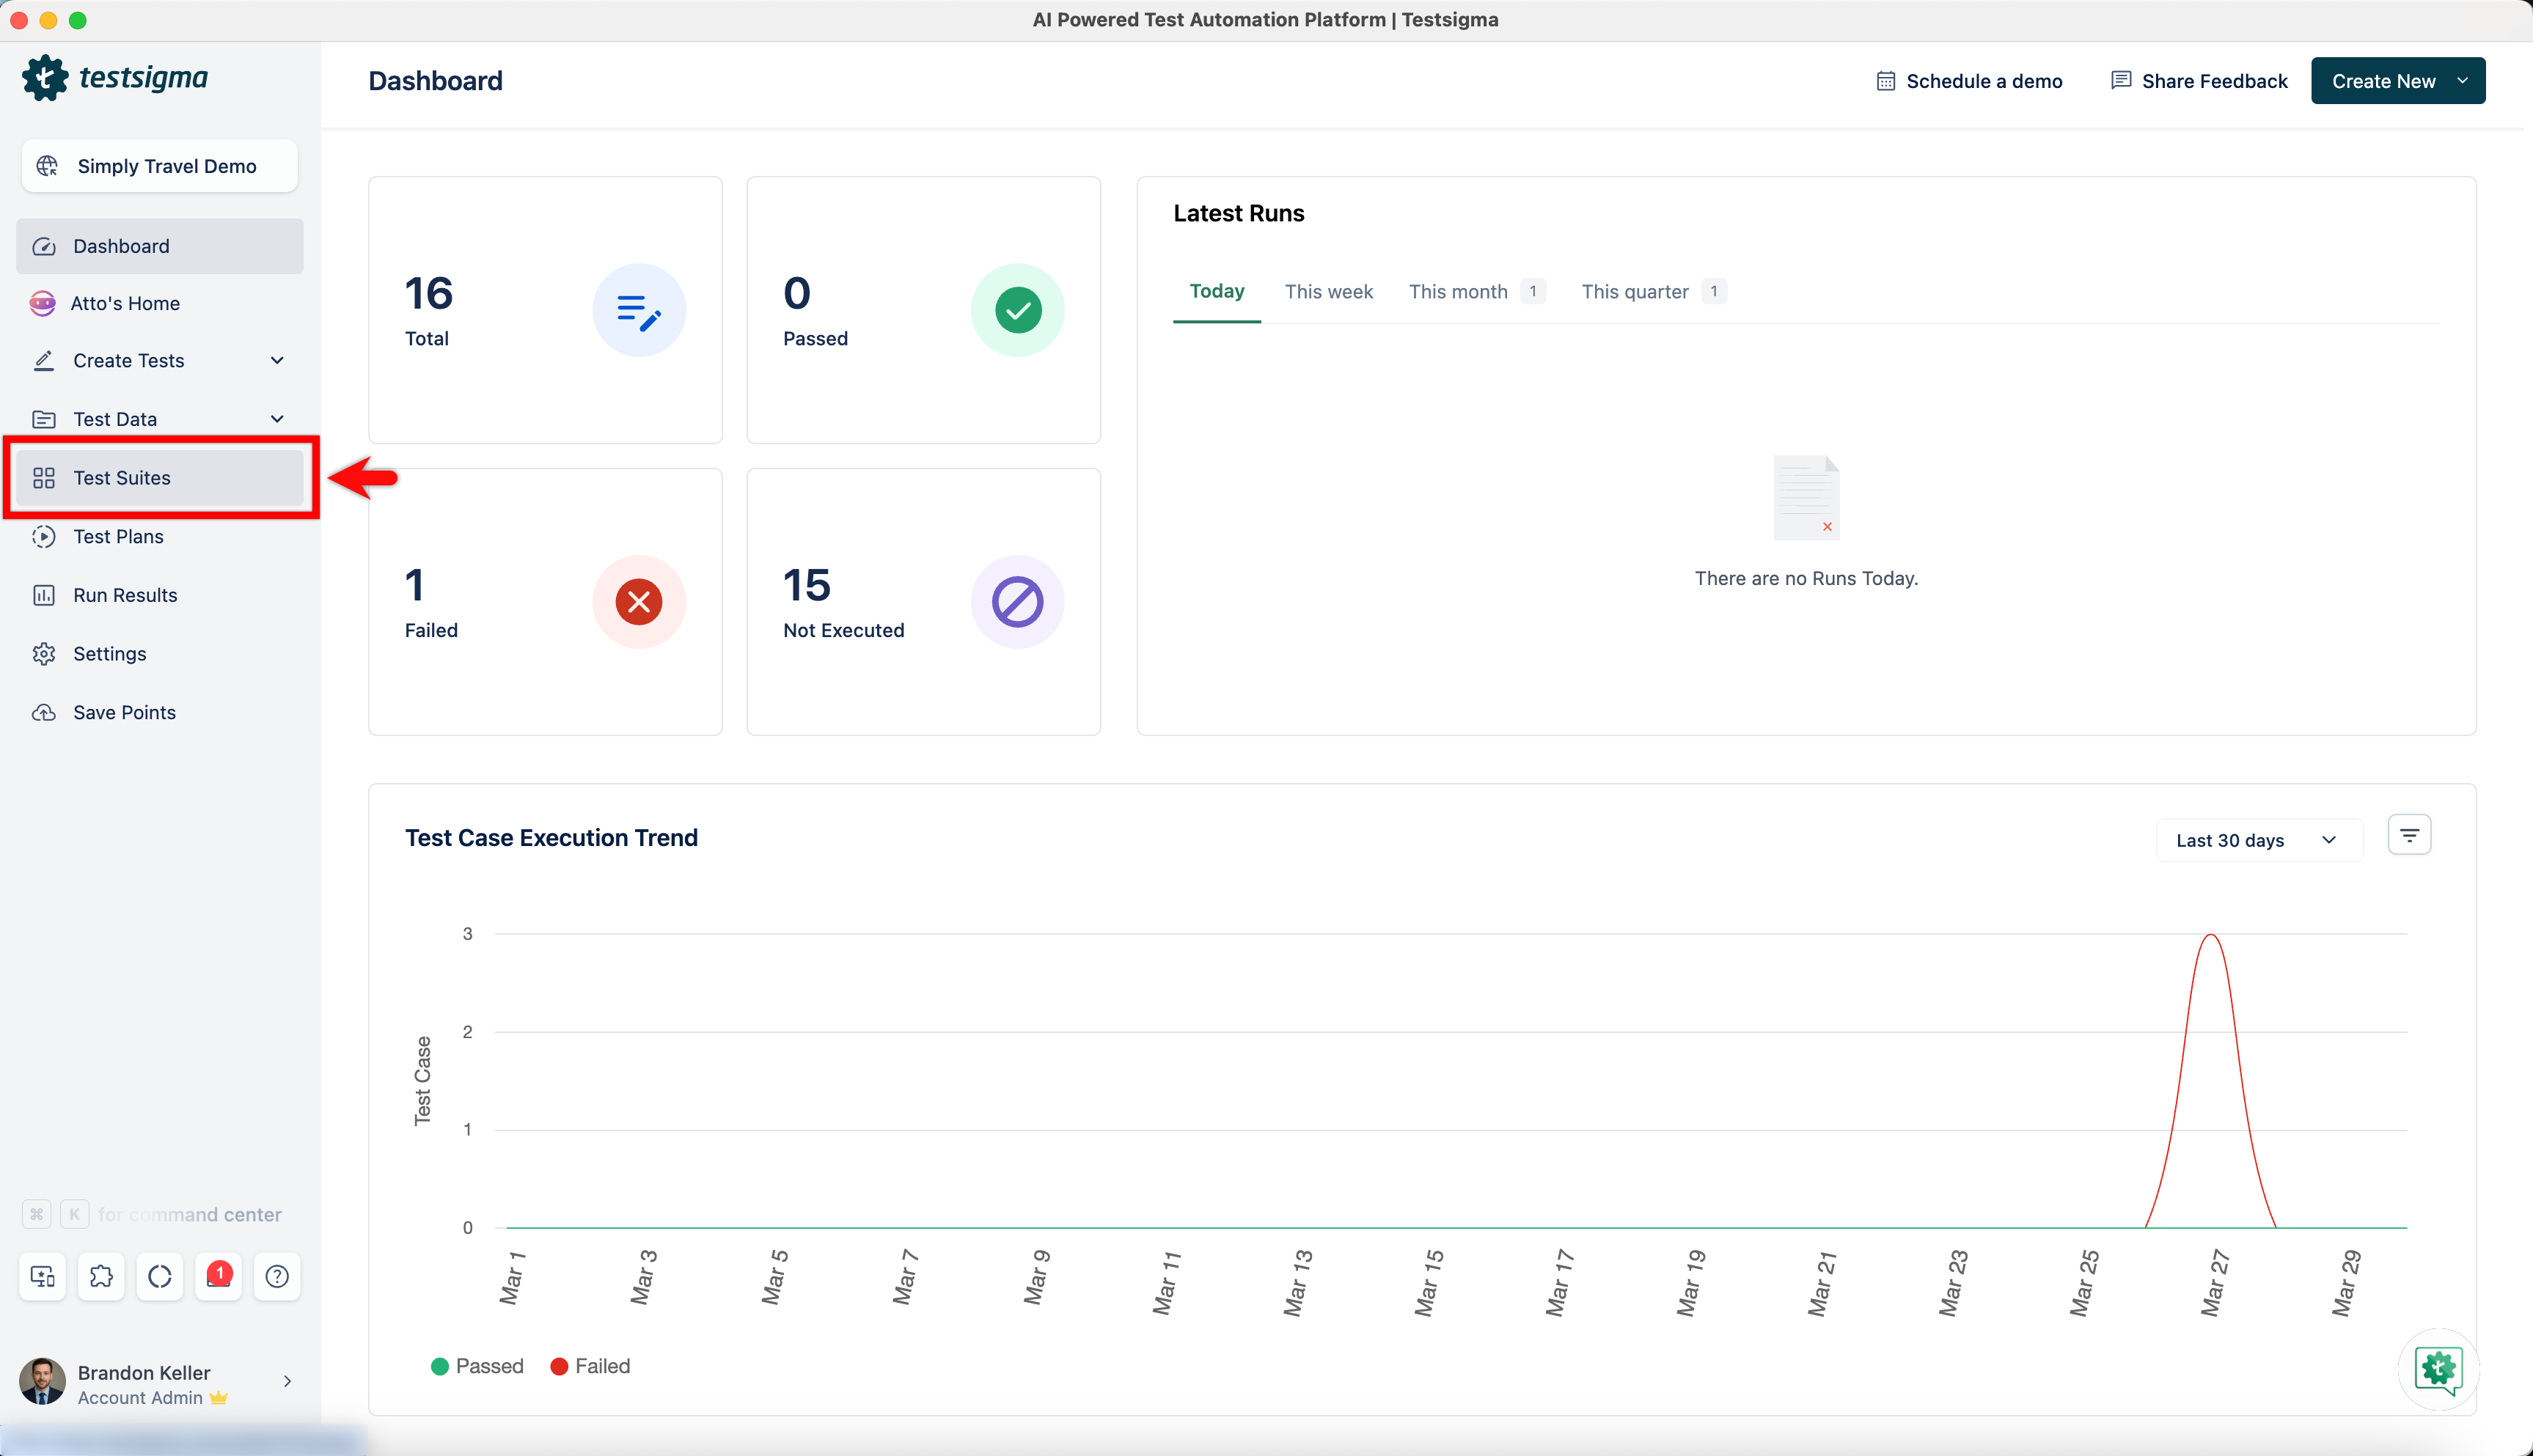Open the help question mark icon
2533x1456 pixels.
click(x=277, y=1276)
